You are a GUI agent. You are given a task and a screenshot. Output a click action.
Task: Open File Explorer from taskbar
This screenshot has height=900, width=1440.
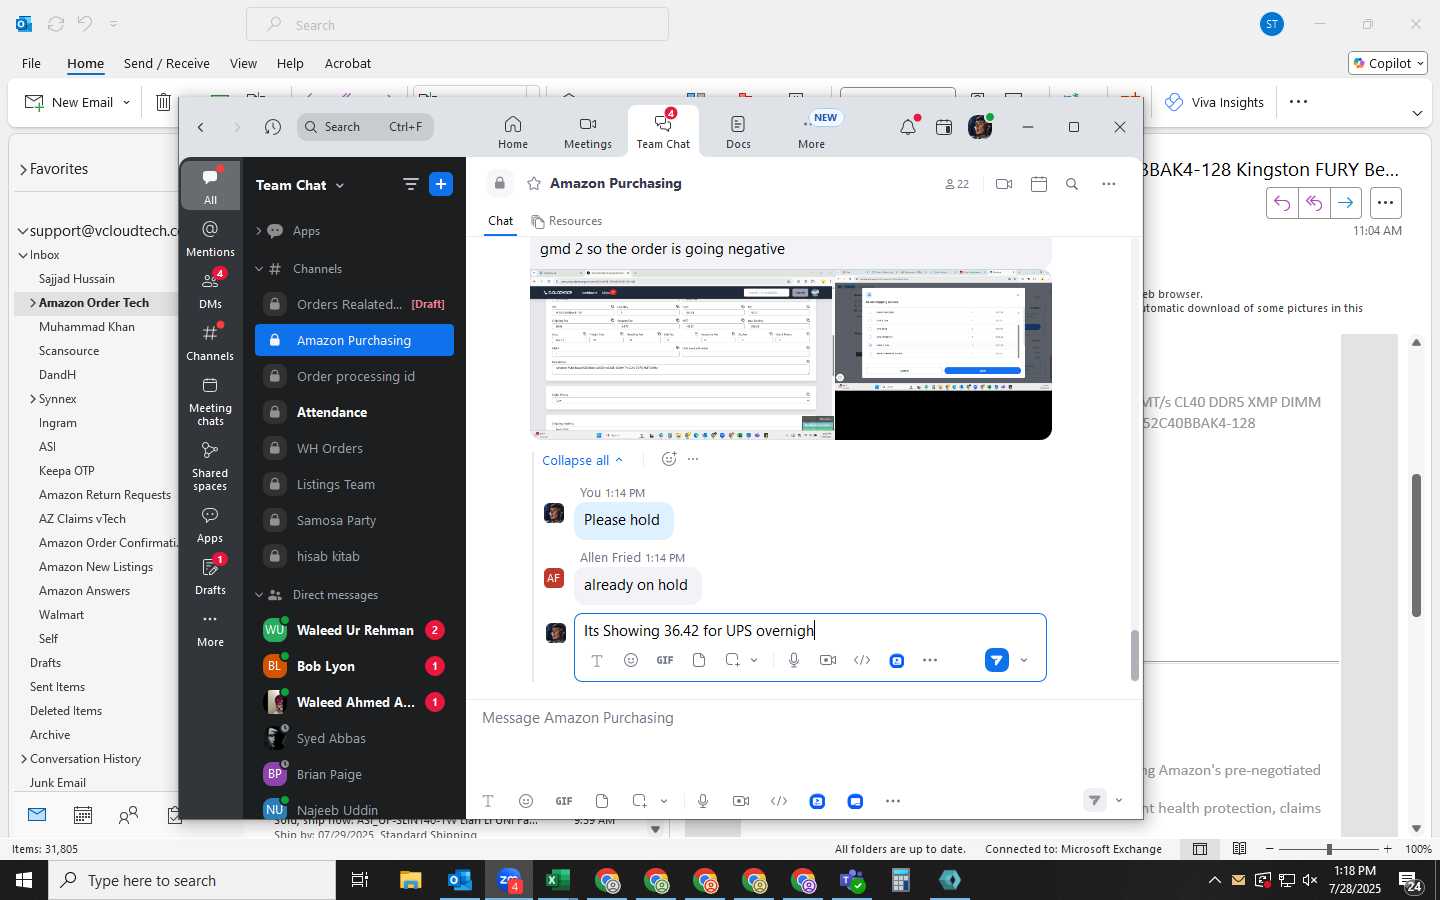(411, 880)
